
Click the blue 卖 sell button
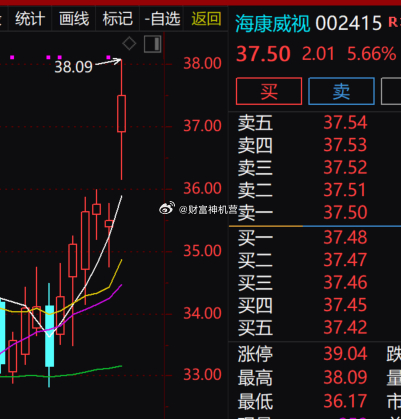coord(341,91)
